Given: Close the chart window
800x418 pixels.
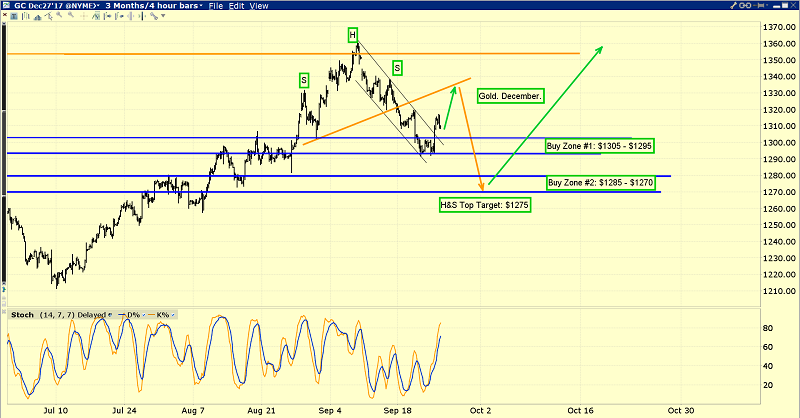Looking at the screenshot, I should click(x=793, y=5).
